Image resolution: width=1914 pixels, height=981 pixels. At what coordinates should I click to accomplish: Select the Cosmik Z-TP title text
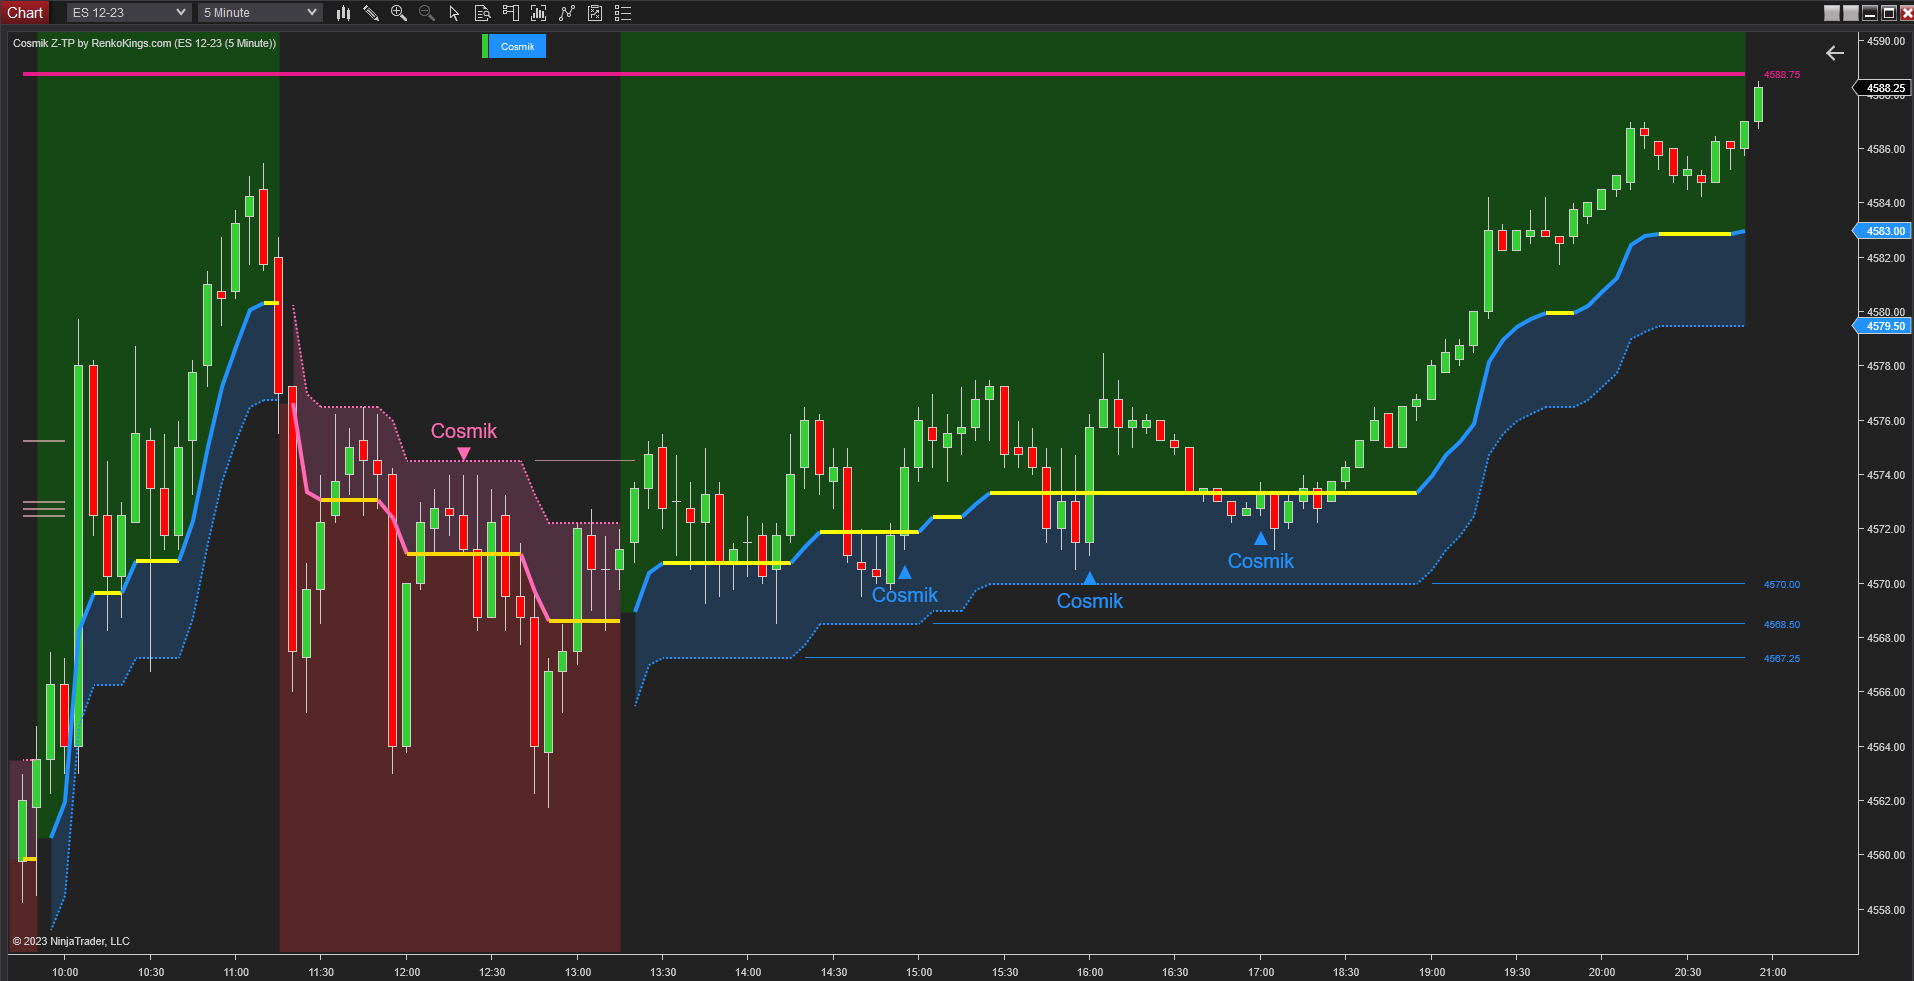point(44,44)
